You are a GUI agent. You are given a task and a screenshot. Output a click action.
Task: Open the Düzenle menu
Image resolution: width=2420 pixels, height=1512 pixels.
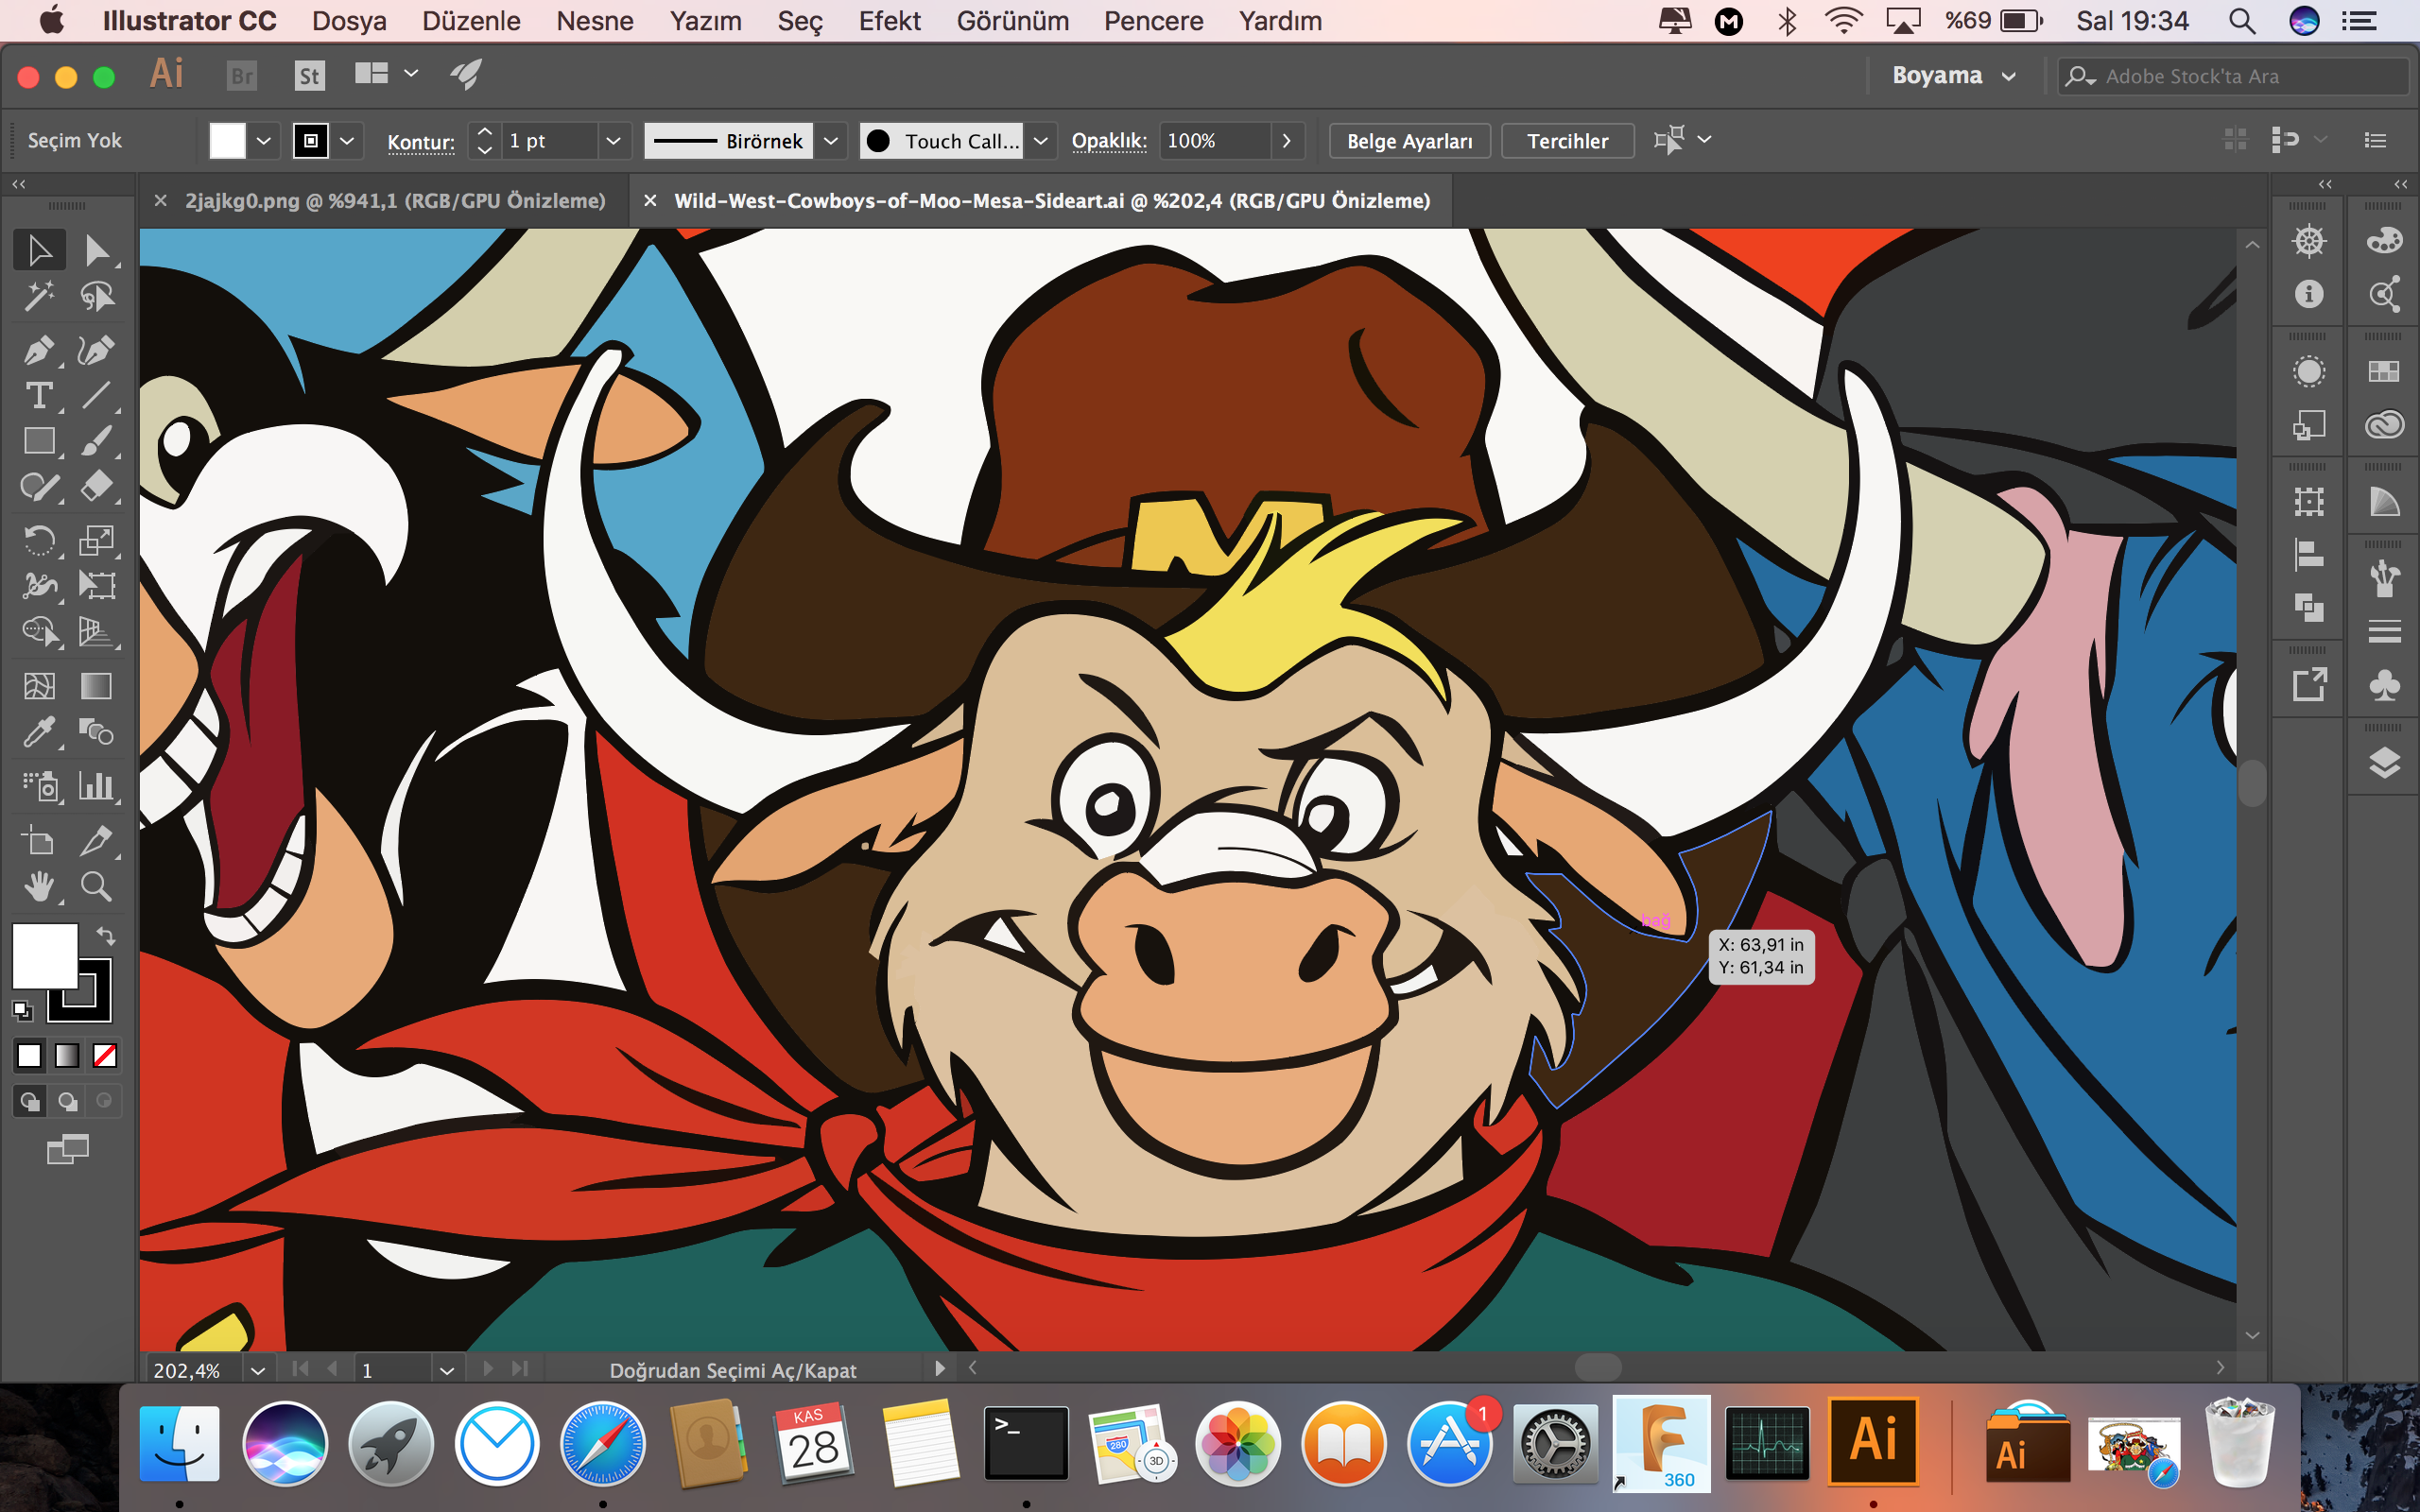click(x=471, y=21)
